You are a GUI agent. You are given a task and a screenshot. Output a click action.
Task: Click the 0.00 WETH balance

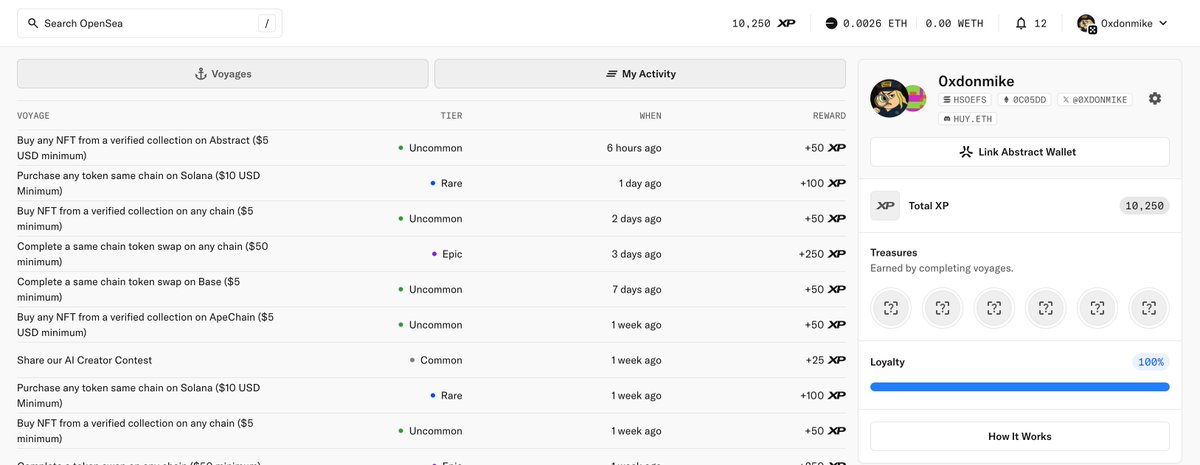(955, 23)
